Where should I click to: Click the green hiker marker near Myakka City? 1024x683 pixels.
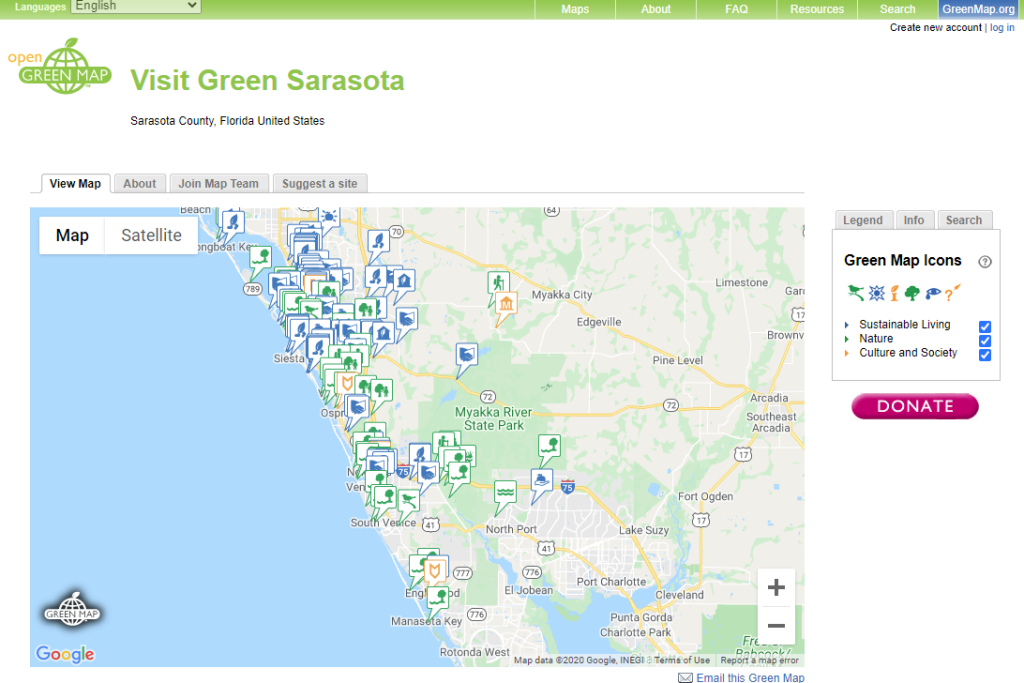(x=497, y=283)
